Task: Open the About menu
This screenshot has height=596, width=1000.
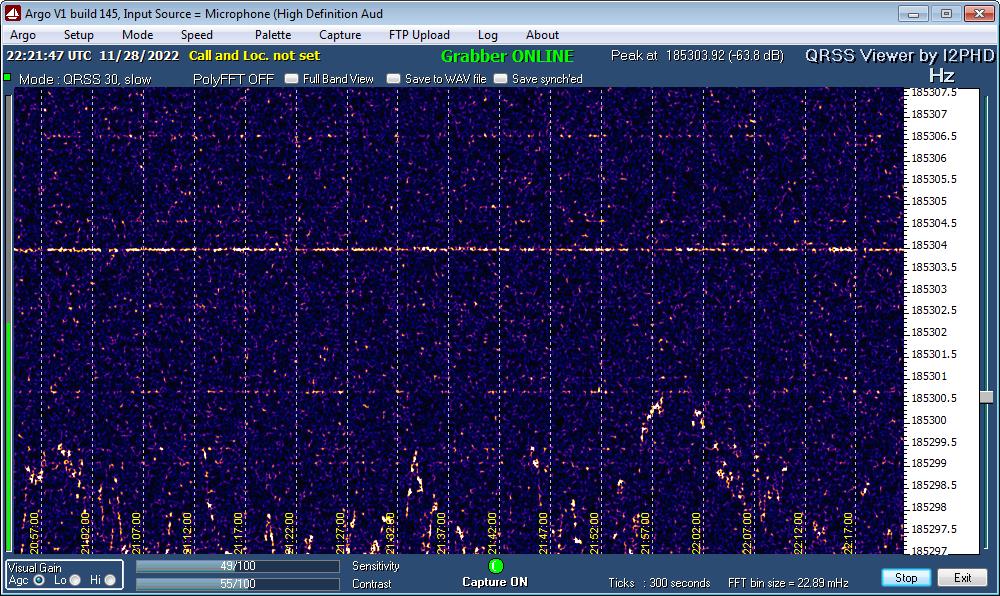Action: (542, 35)
